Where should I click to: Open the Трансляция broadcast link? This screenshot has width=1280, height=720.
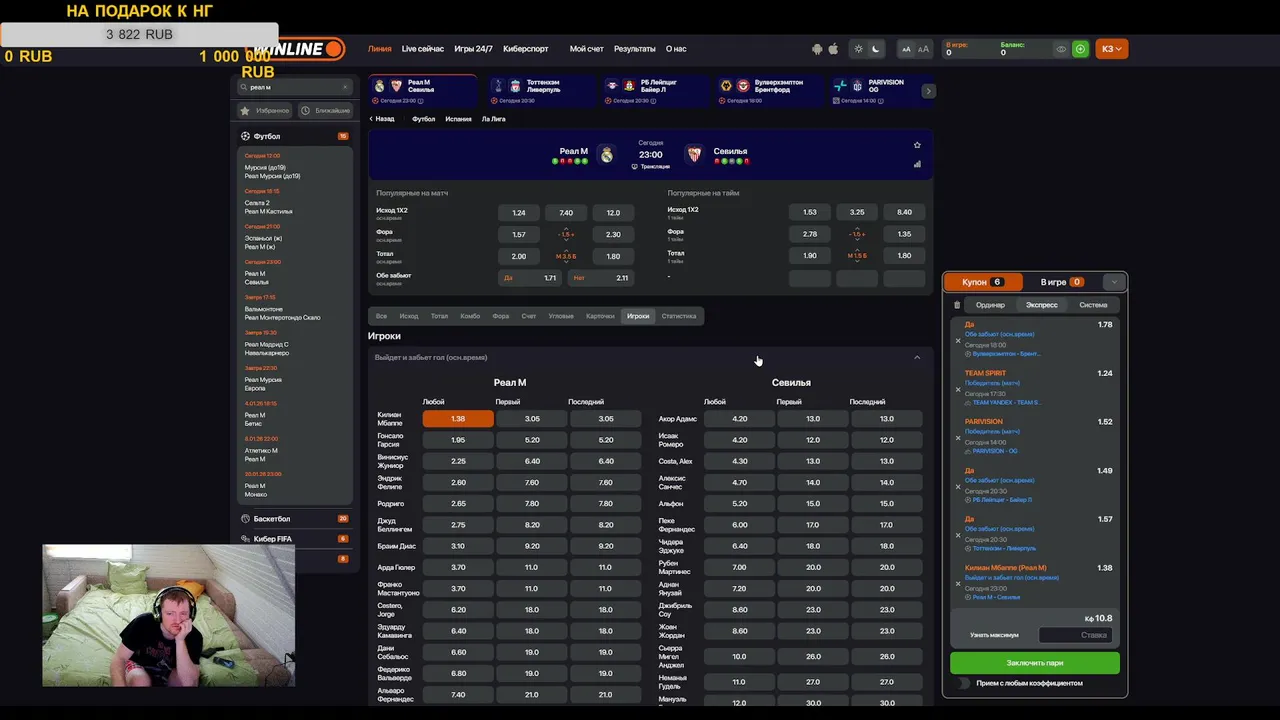651,167
